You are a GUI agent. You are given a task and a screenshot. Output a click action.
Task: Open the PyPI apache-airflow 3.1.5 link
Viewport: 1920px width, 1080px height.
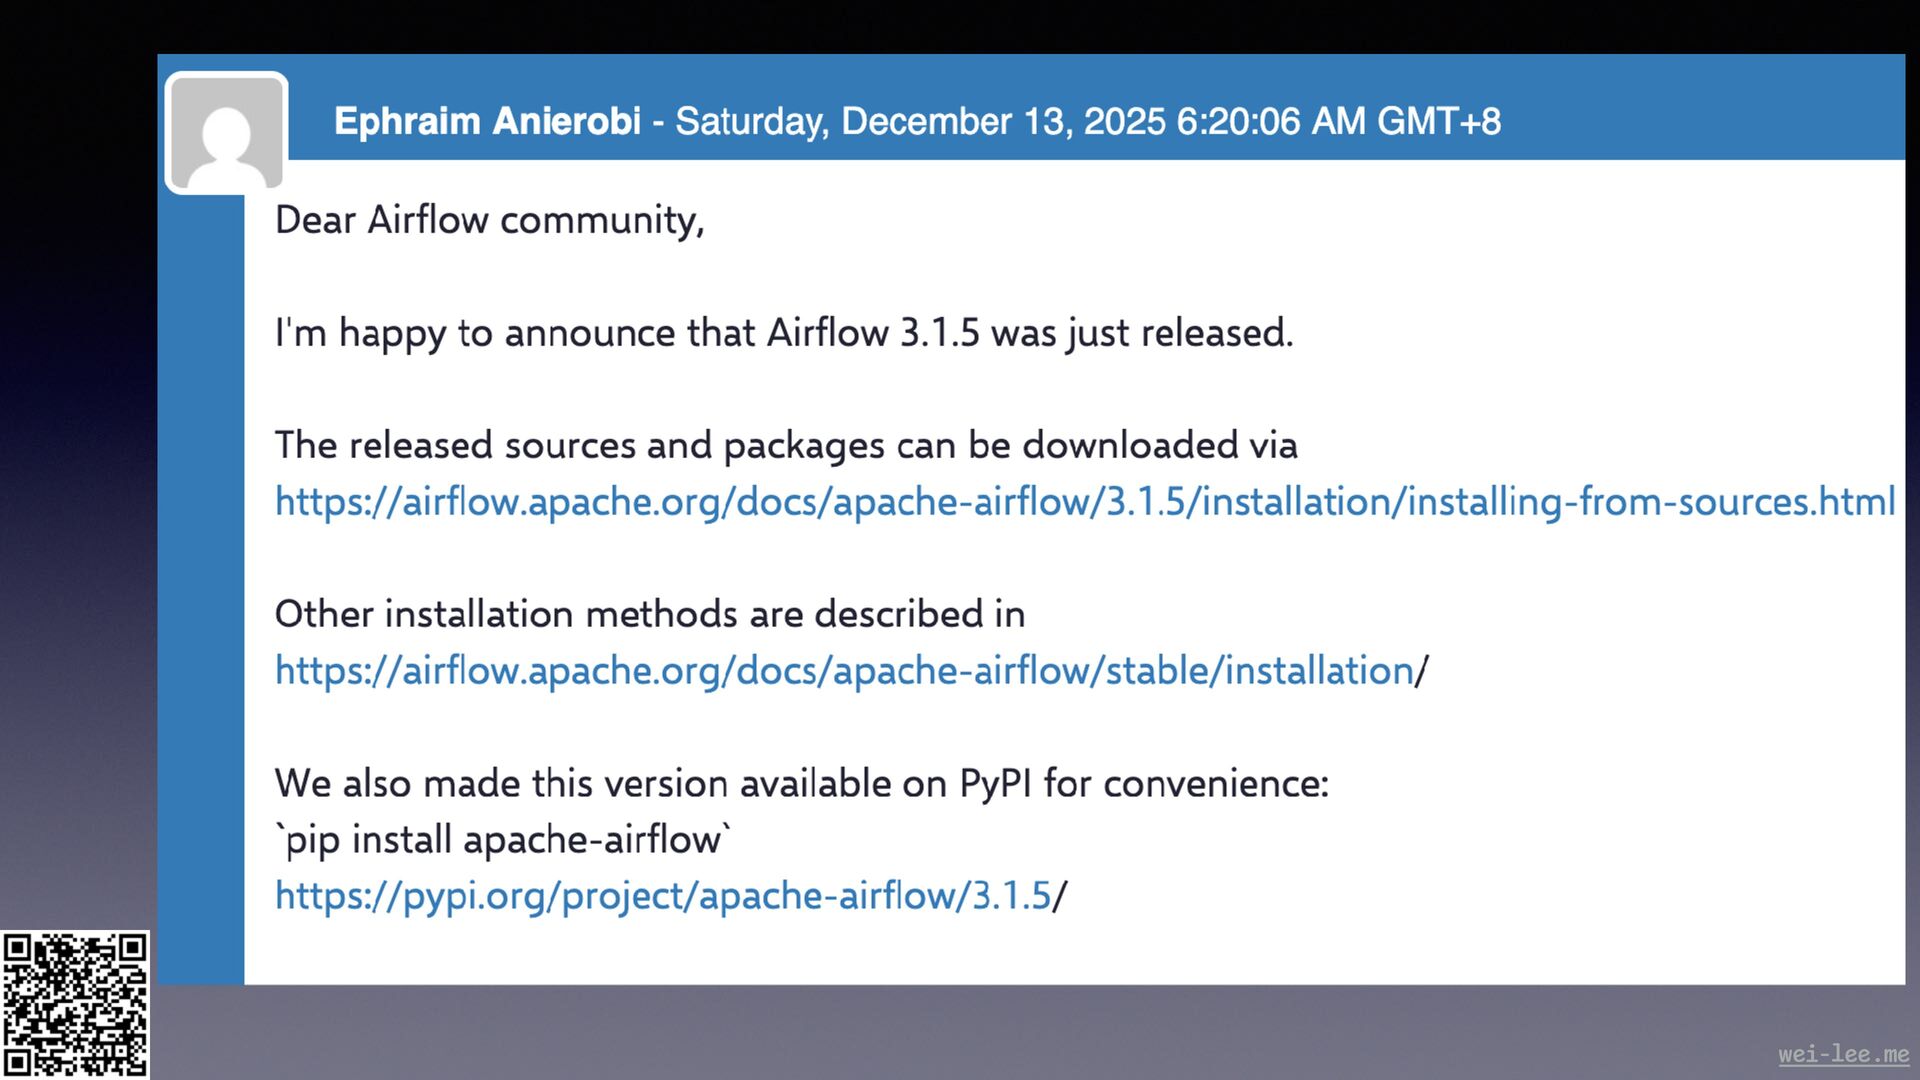pyautogui.click(x=663, y=895)
